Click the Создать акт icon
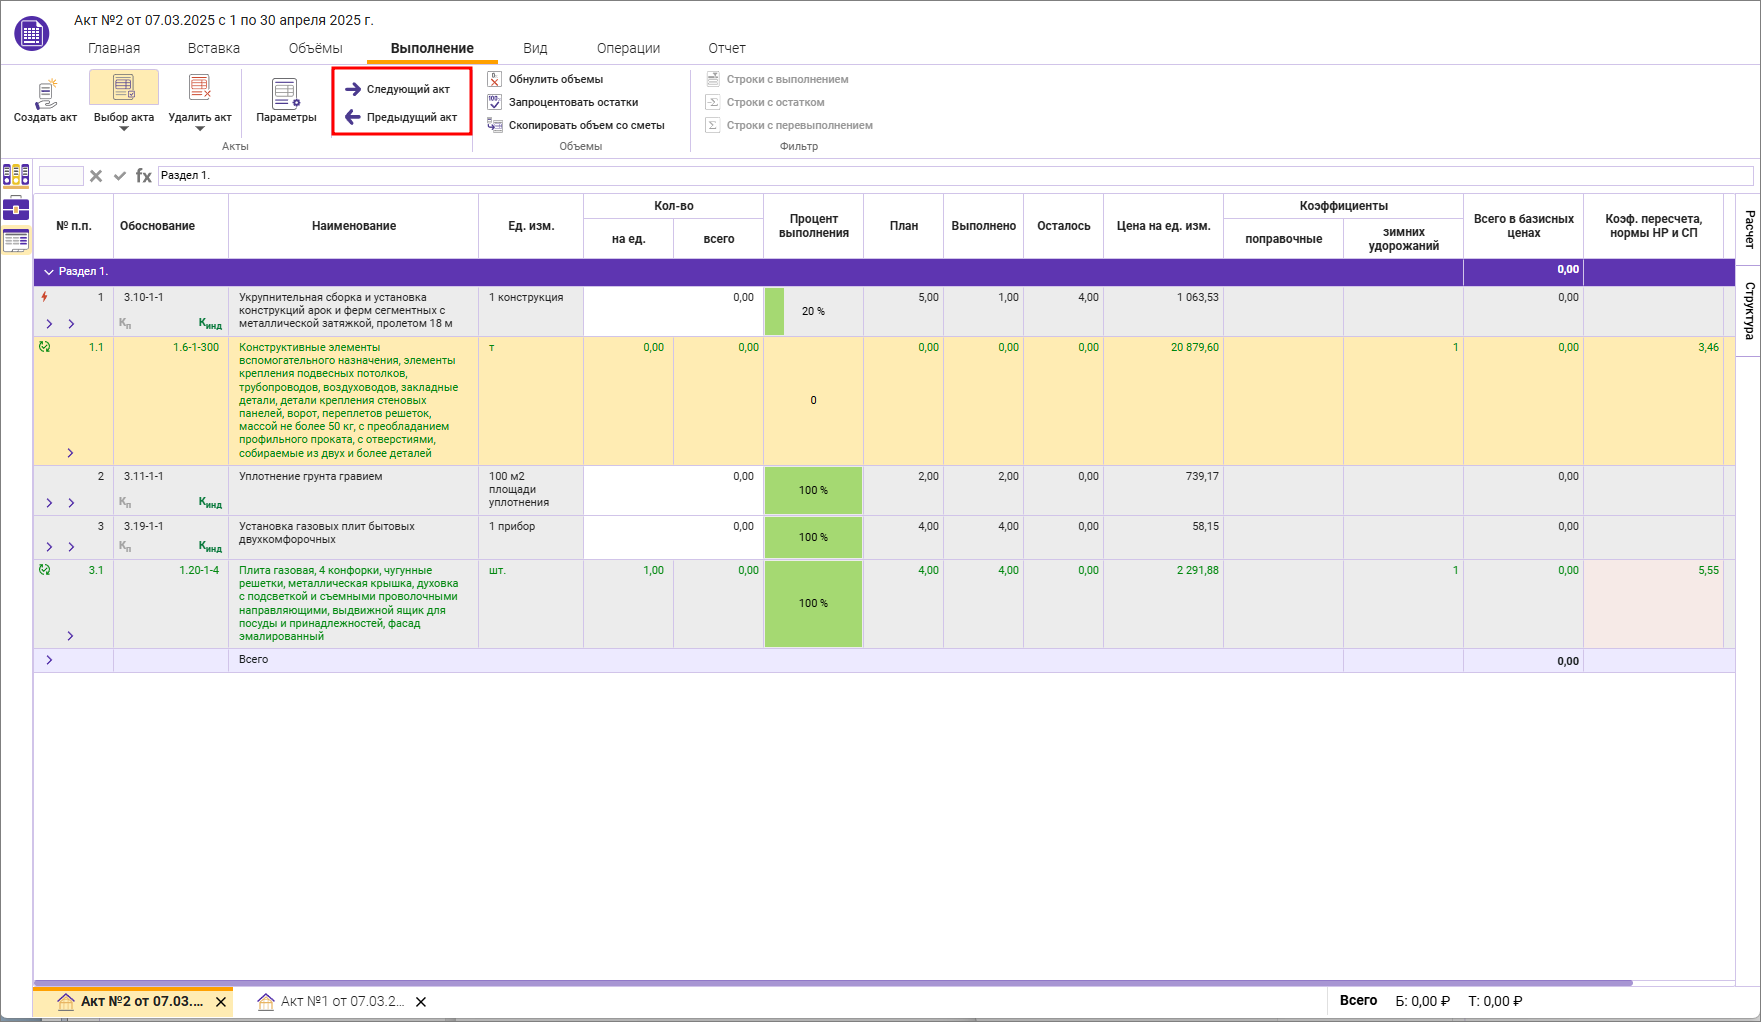1761x1022 pixels. pos(45,94)
